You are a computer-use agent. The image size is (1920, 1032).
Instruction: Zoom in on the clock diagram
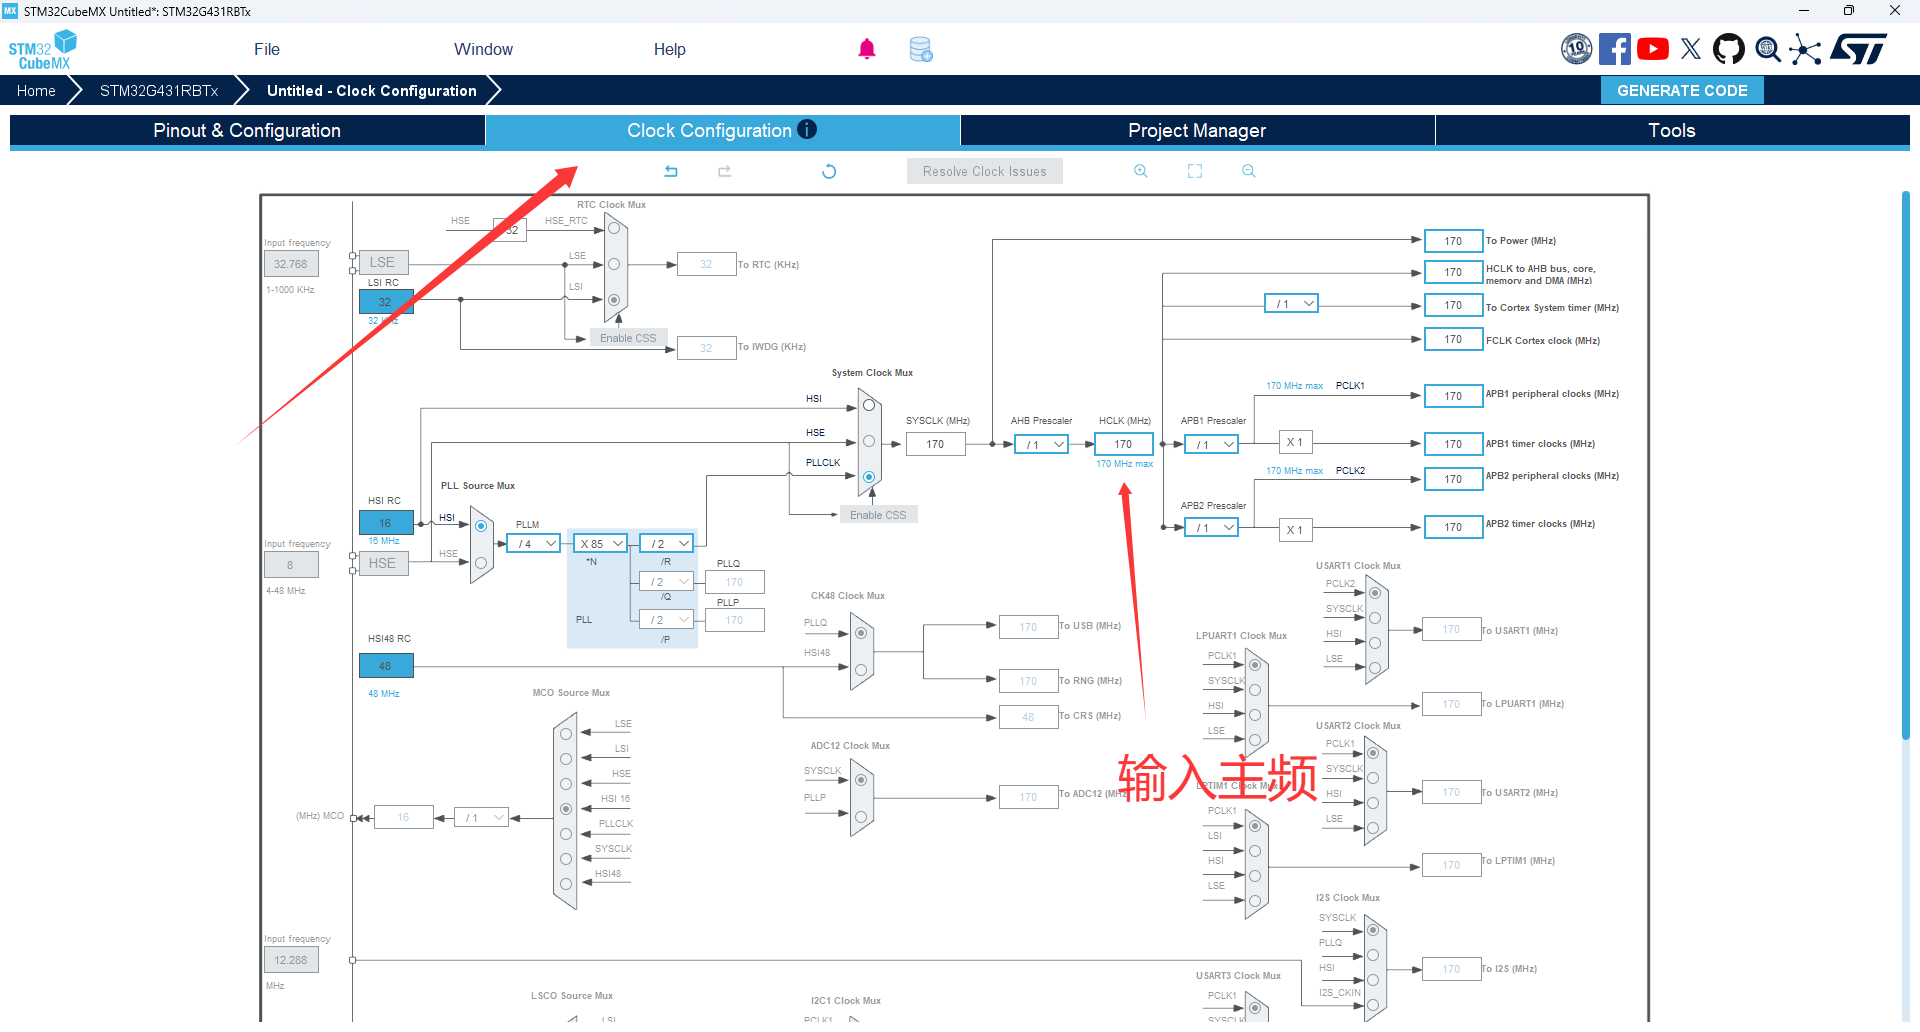pos(1140,171)
